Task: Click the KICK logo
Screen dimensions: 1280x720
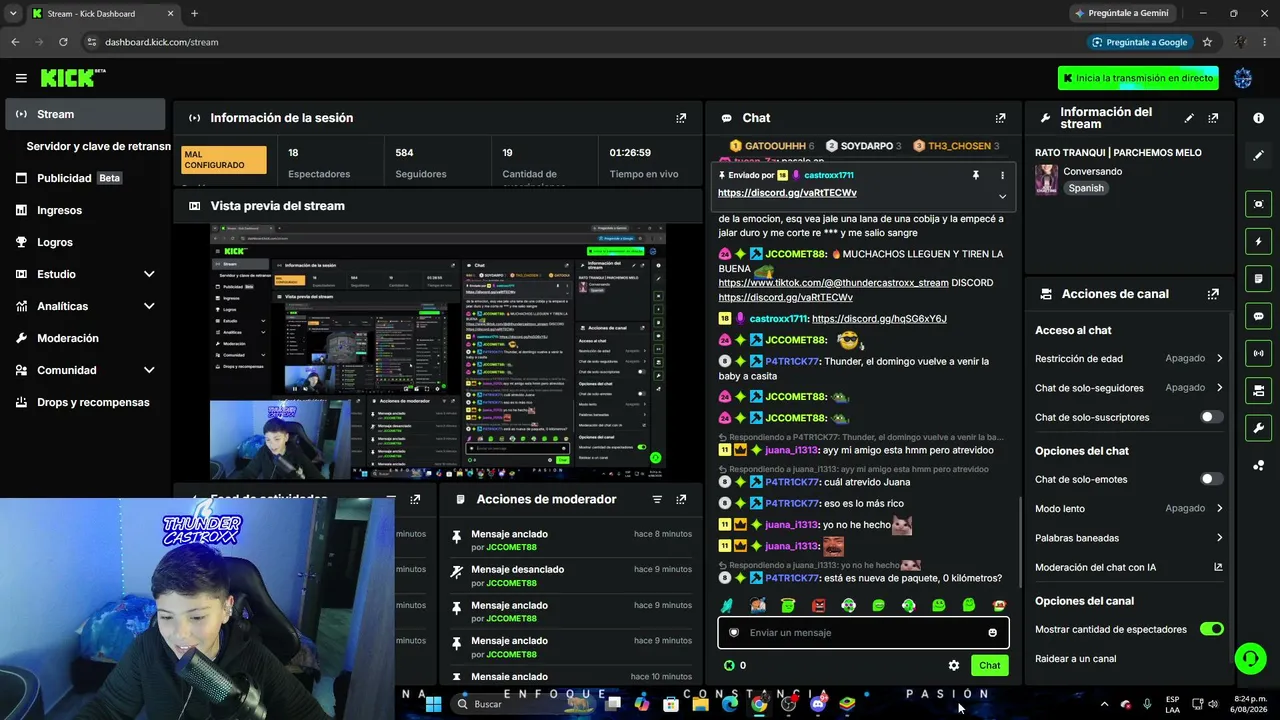Action: 73,78
